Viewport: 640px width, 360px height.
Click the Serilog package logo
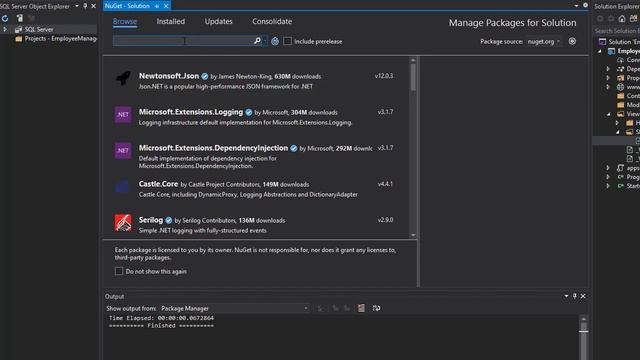[123, 222]
